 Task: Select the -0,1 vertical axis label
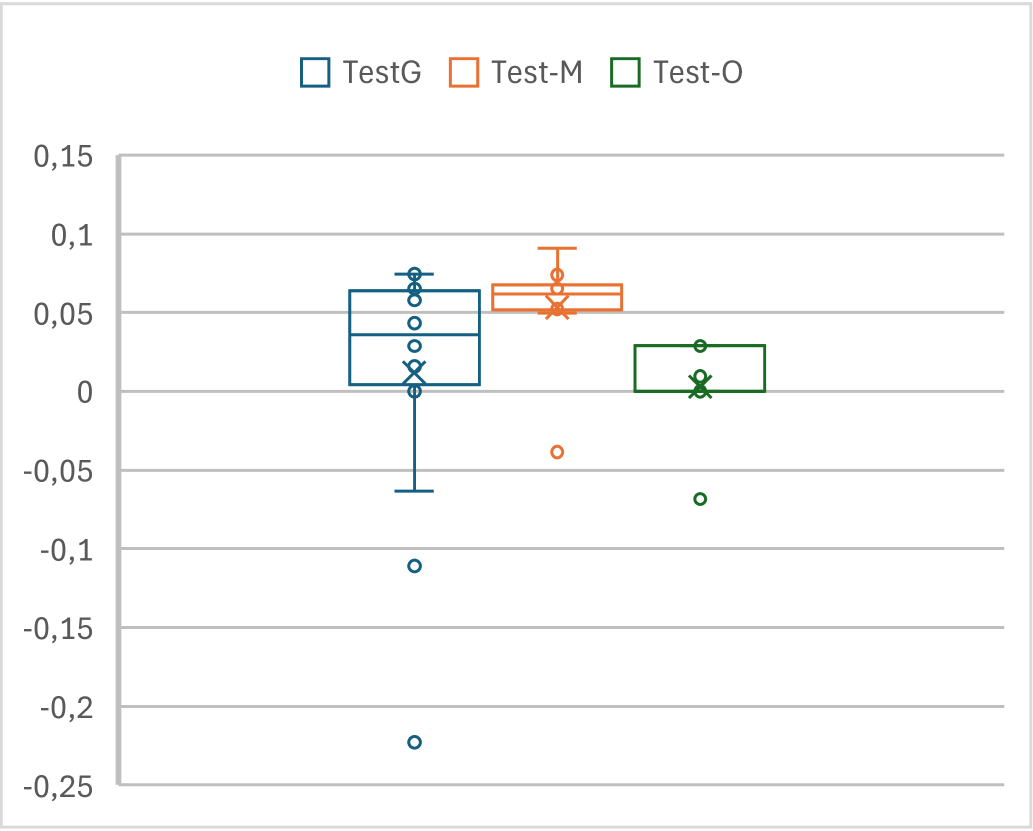coord(66,550)
